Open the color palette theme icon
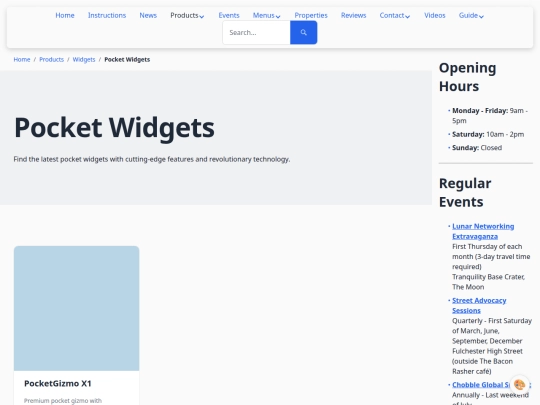 [x=519, y=384]
